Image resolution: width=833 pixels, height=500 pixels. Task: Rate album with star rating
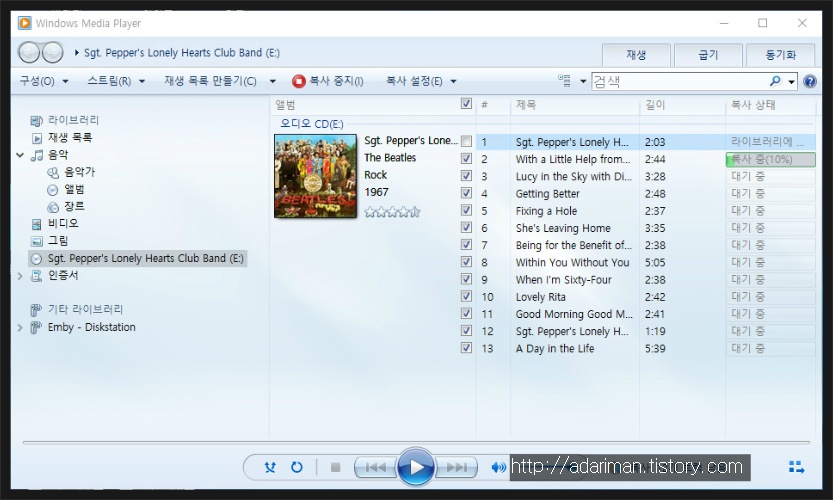392,213
